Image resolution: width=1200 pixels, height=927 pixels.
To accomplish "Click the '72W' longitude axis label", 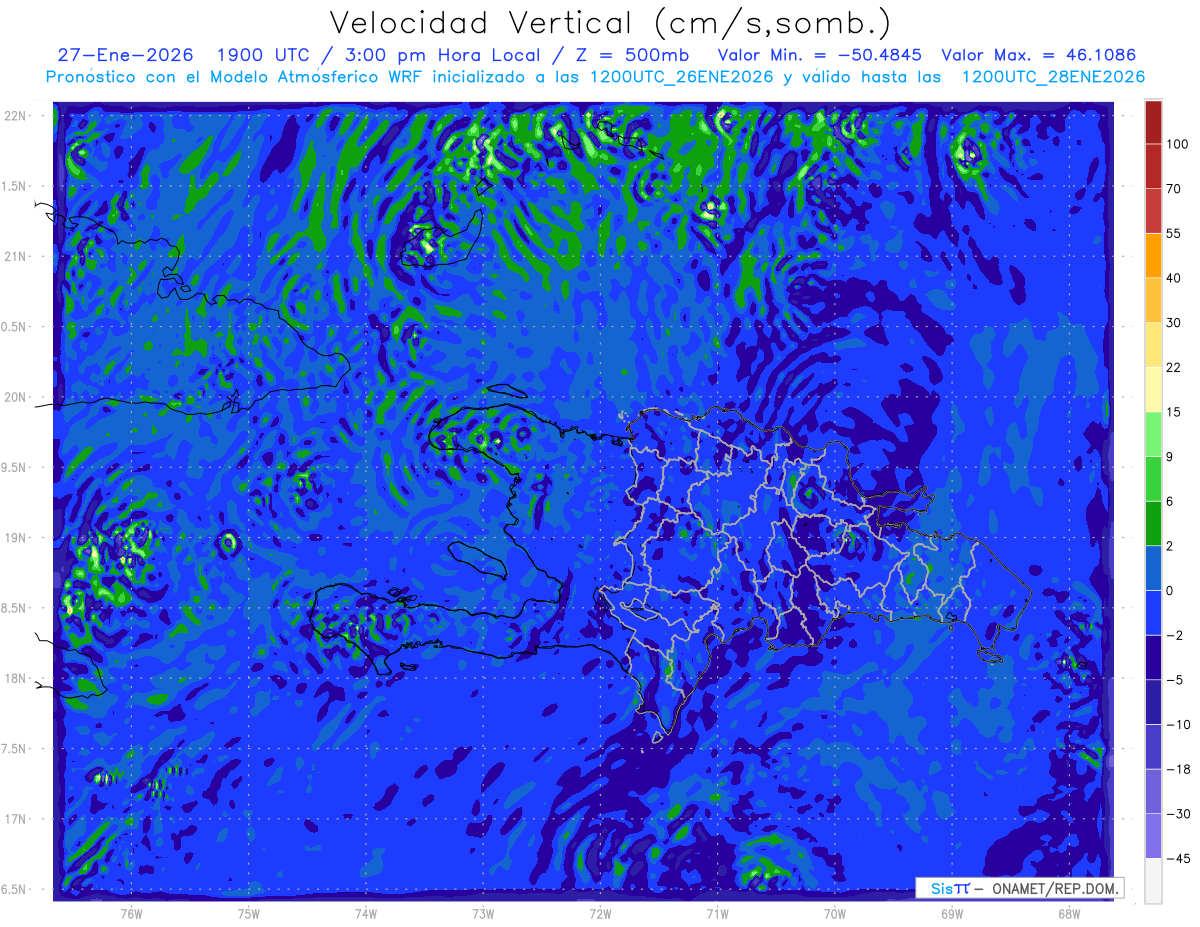I will click(x=600, y=913).
